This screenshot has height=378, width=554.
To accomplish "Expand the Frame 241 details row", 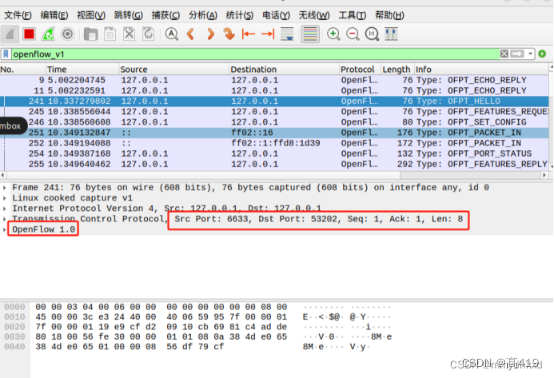I will click(4, 188).
